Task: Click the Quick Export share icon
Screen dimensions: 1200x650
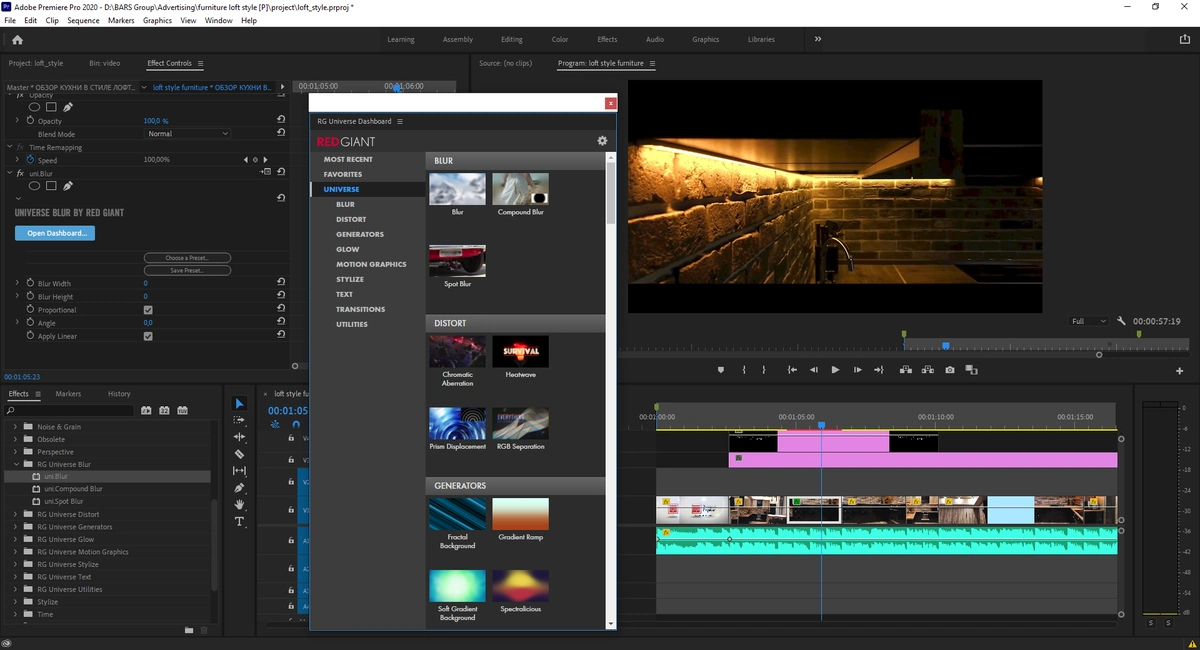Action: tap(1185, 39)
